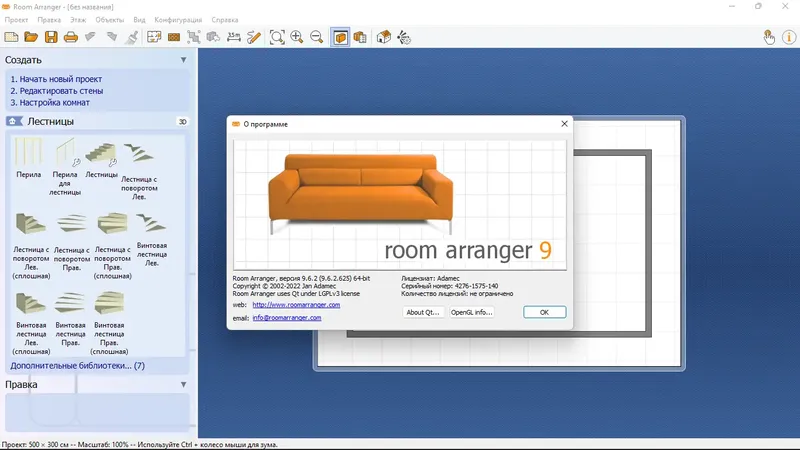
Task: Click the Undo arrow in the toolbar
Action: click(91, 37)
